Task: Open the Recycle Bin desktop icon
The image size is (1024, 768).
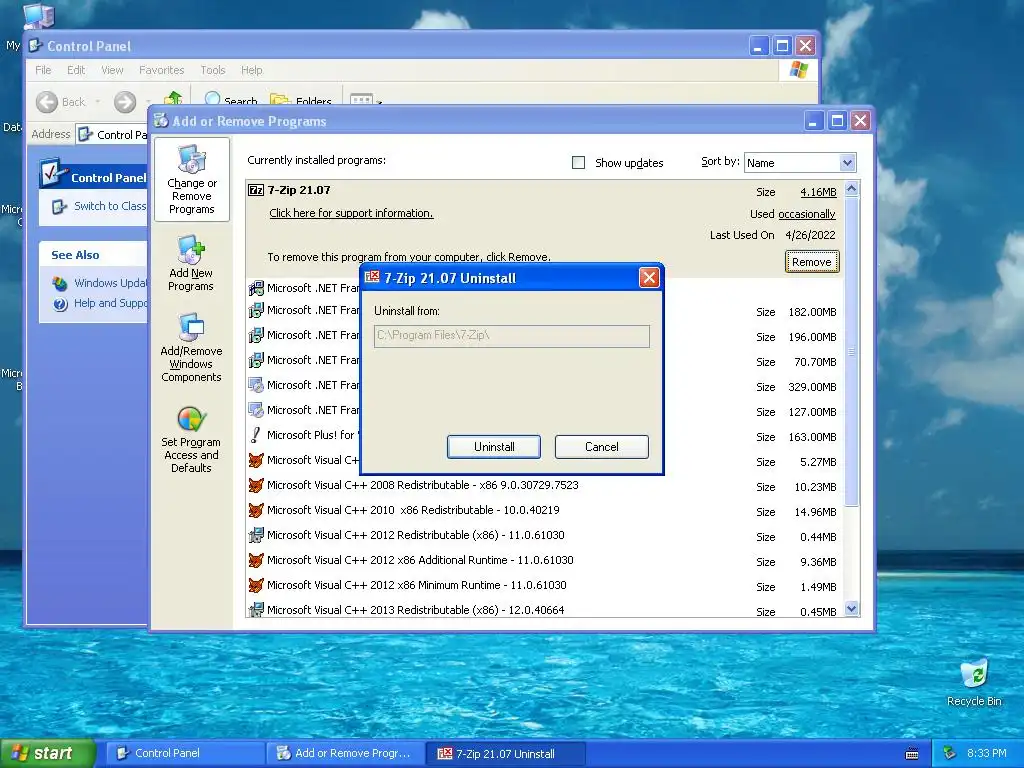Action: point(974,675)
